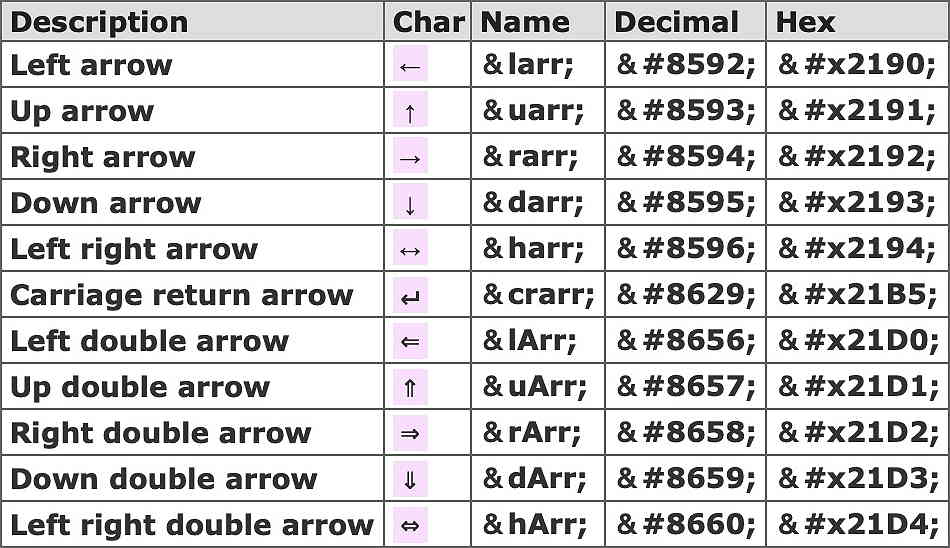Click the up double arrow symbol
The image size is (950, 548).
click(410, 388)
